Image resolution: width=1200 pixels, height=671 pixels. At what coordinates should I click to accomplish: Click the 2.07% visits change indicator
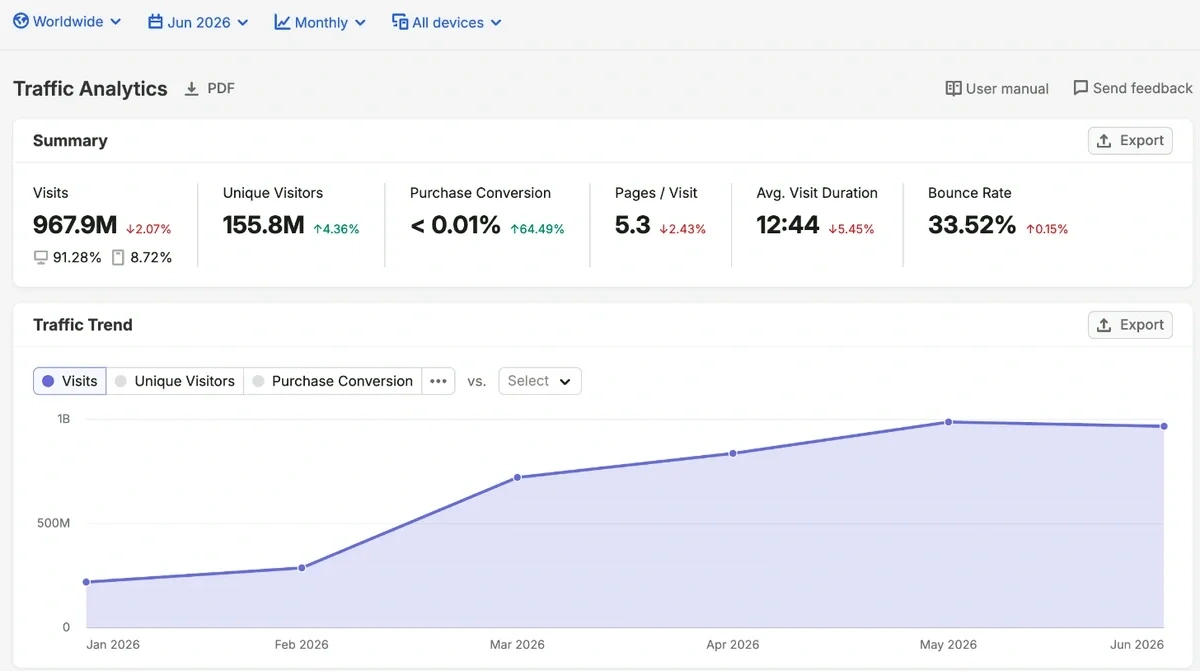tap(149, 229)
